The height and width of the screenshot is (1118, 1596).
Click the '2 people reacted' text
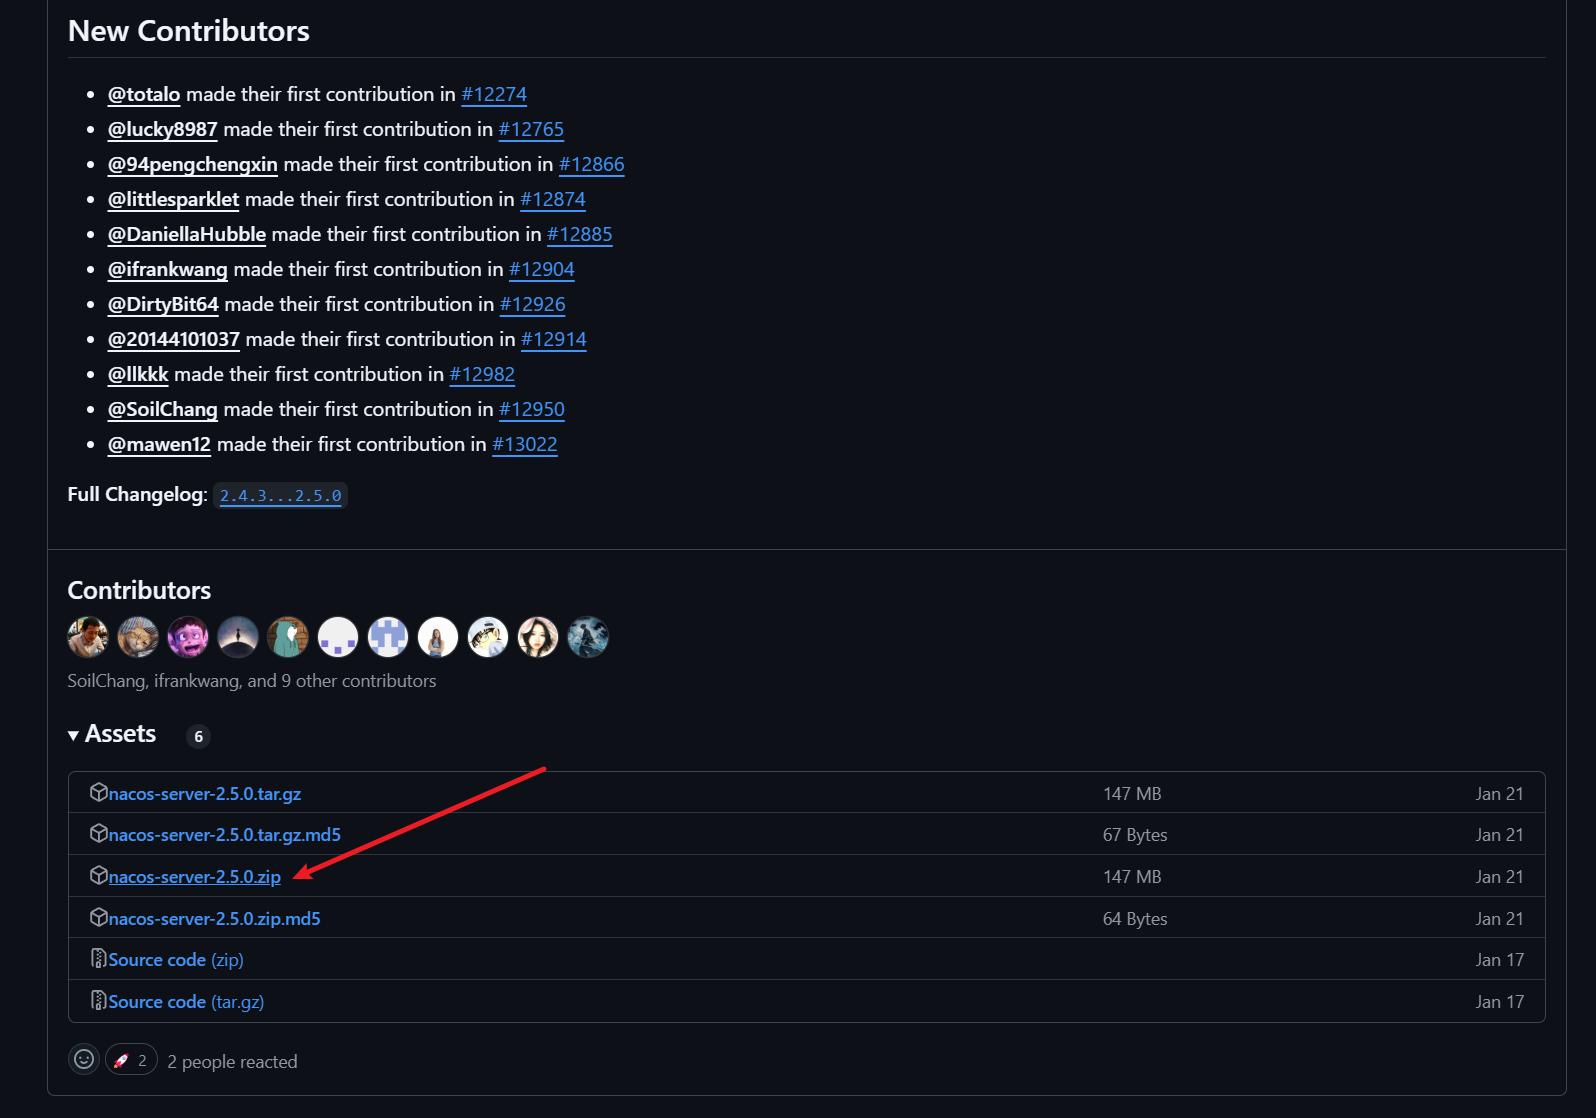point(232,1062)
